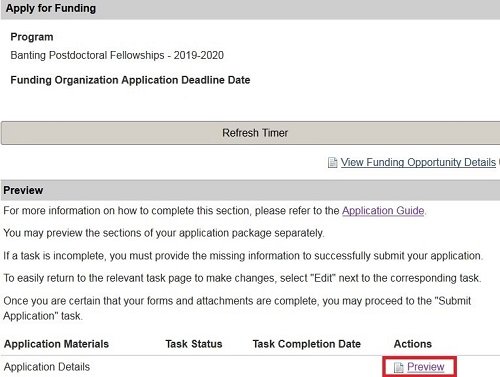Image resolution: width=500 pixels, height=377 pixels.
Task: Select the Application Details row label
Action: (47, 367)
